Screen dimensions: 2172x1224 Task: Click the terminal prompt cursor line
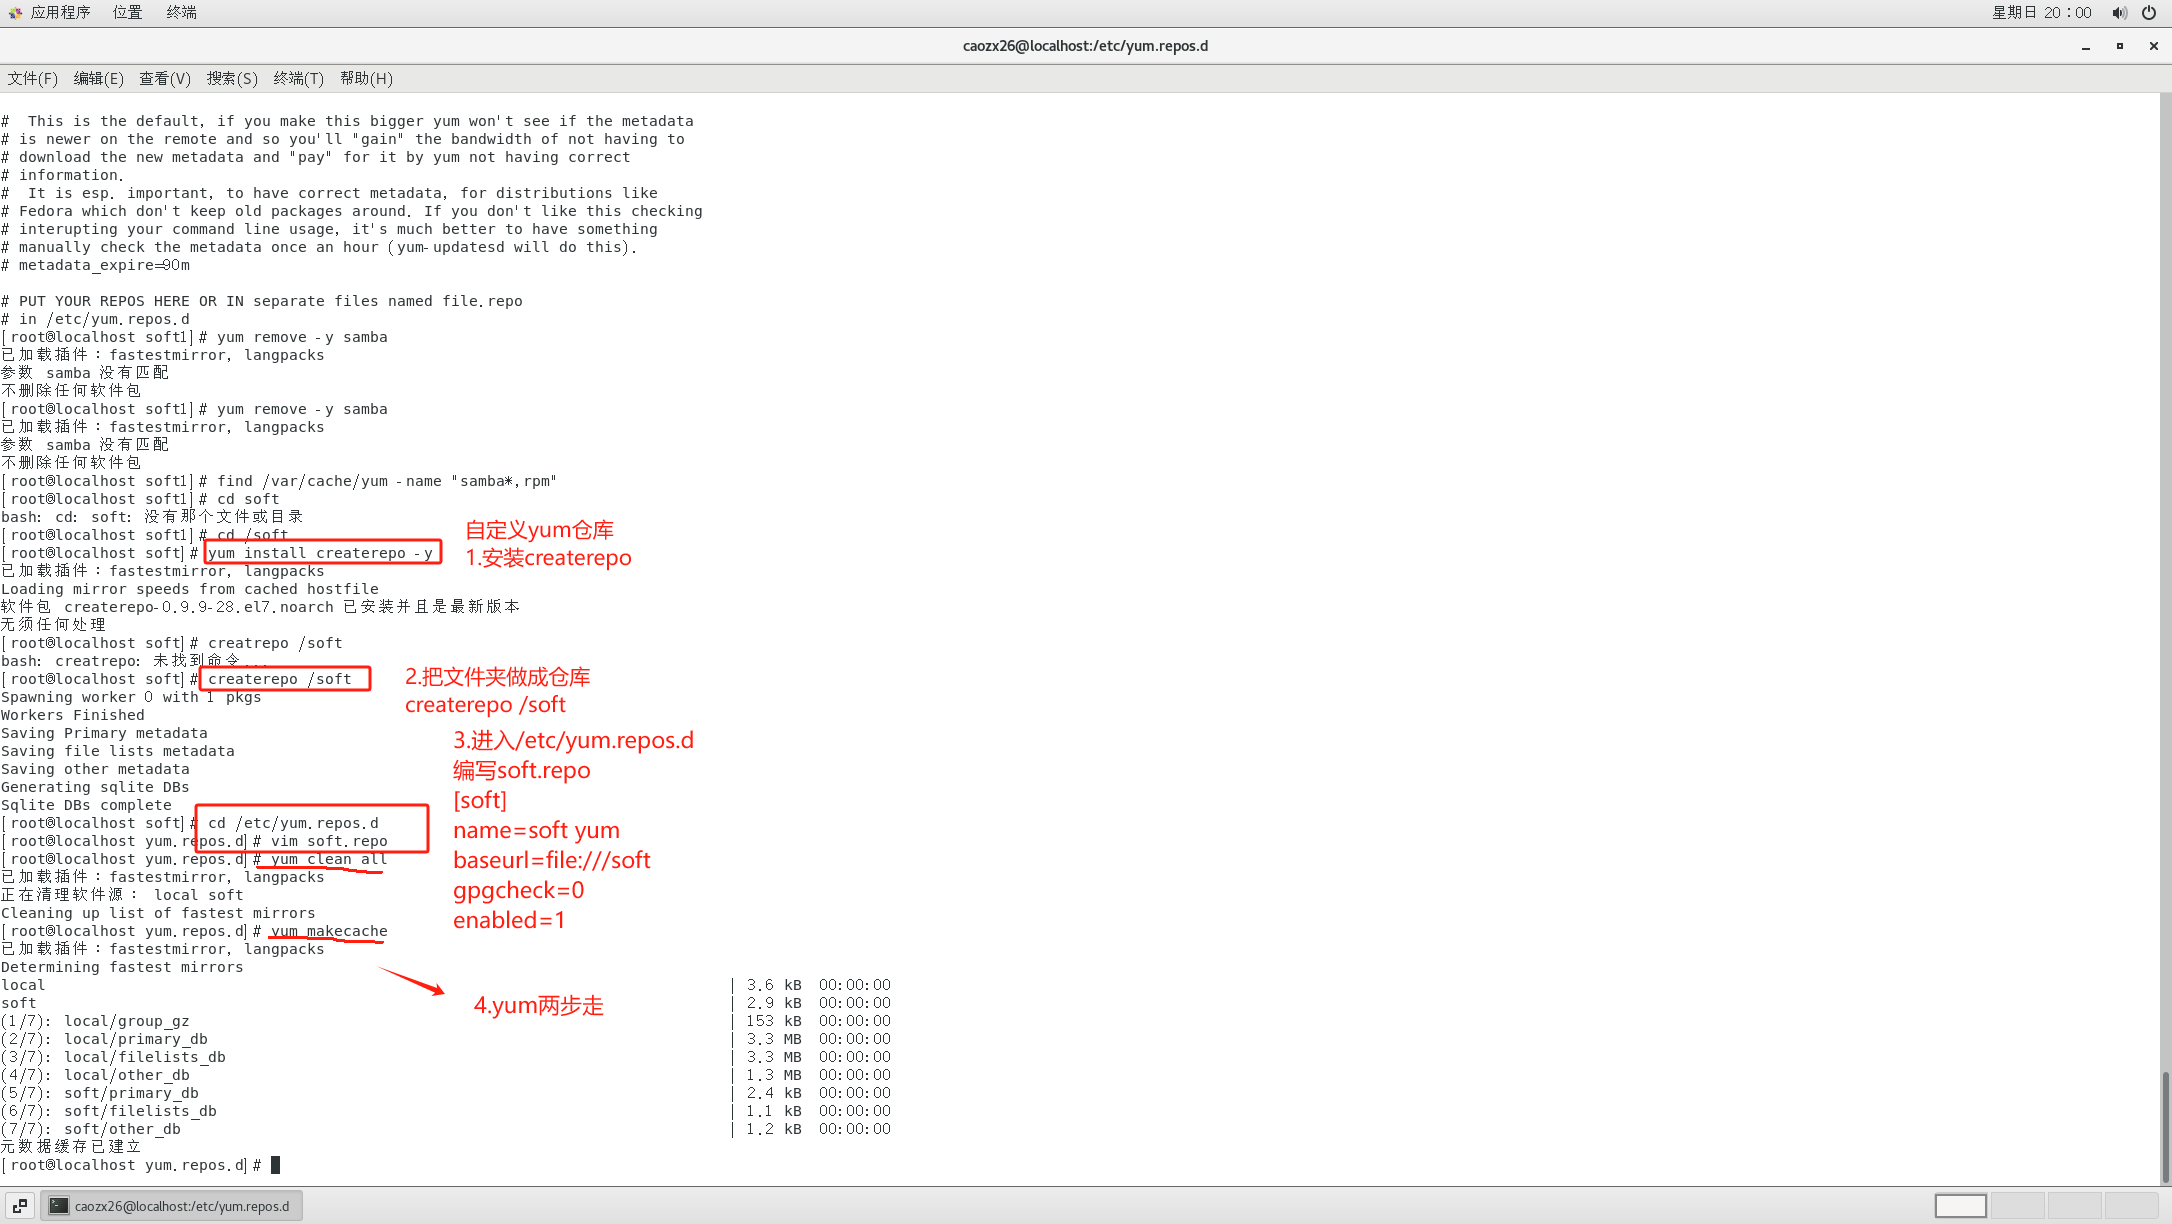[x=276, y=1165]
